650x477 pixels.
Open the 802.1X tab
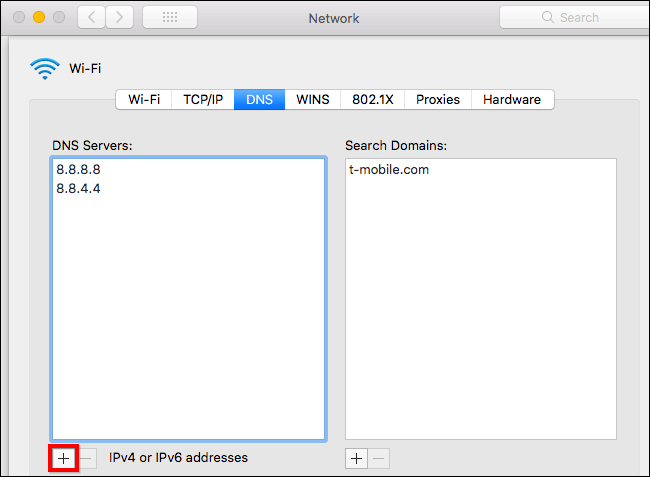coord(373,99)
